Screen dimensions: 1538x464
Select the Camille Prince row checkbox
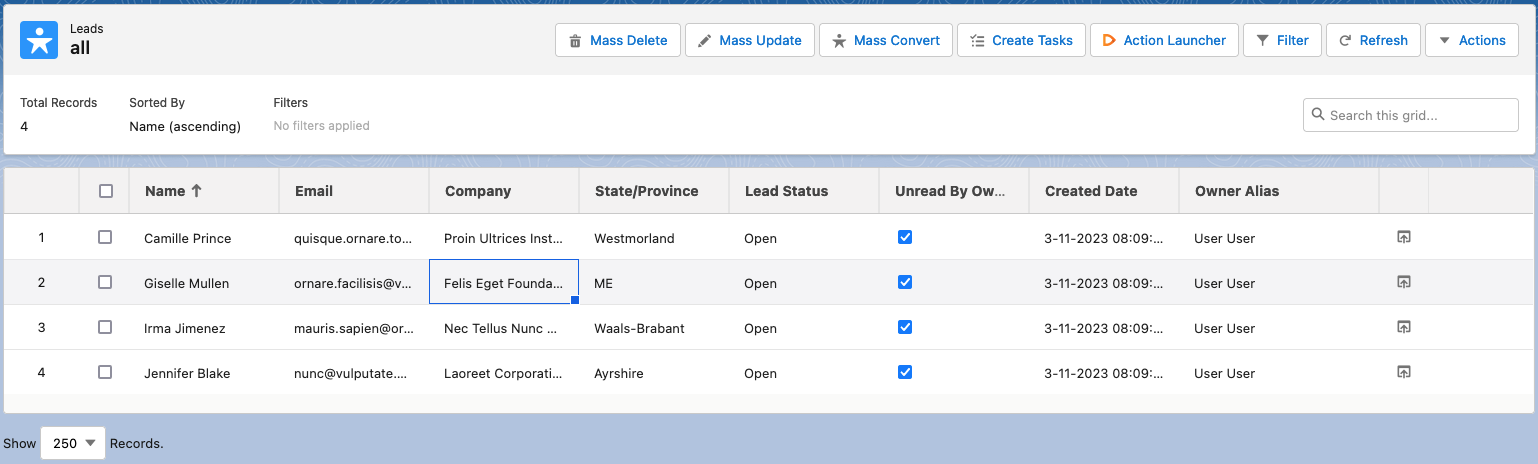tap(105, 237)
